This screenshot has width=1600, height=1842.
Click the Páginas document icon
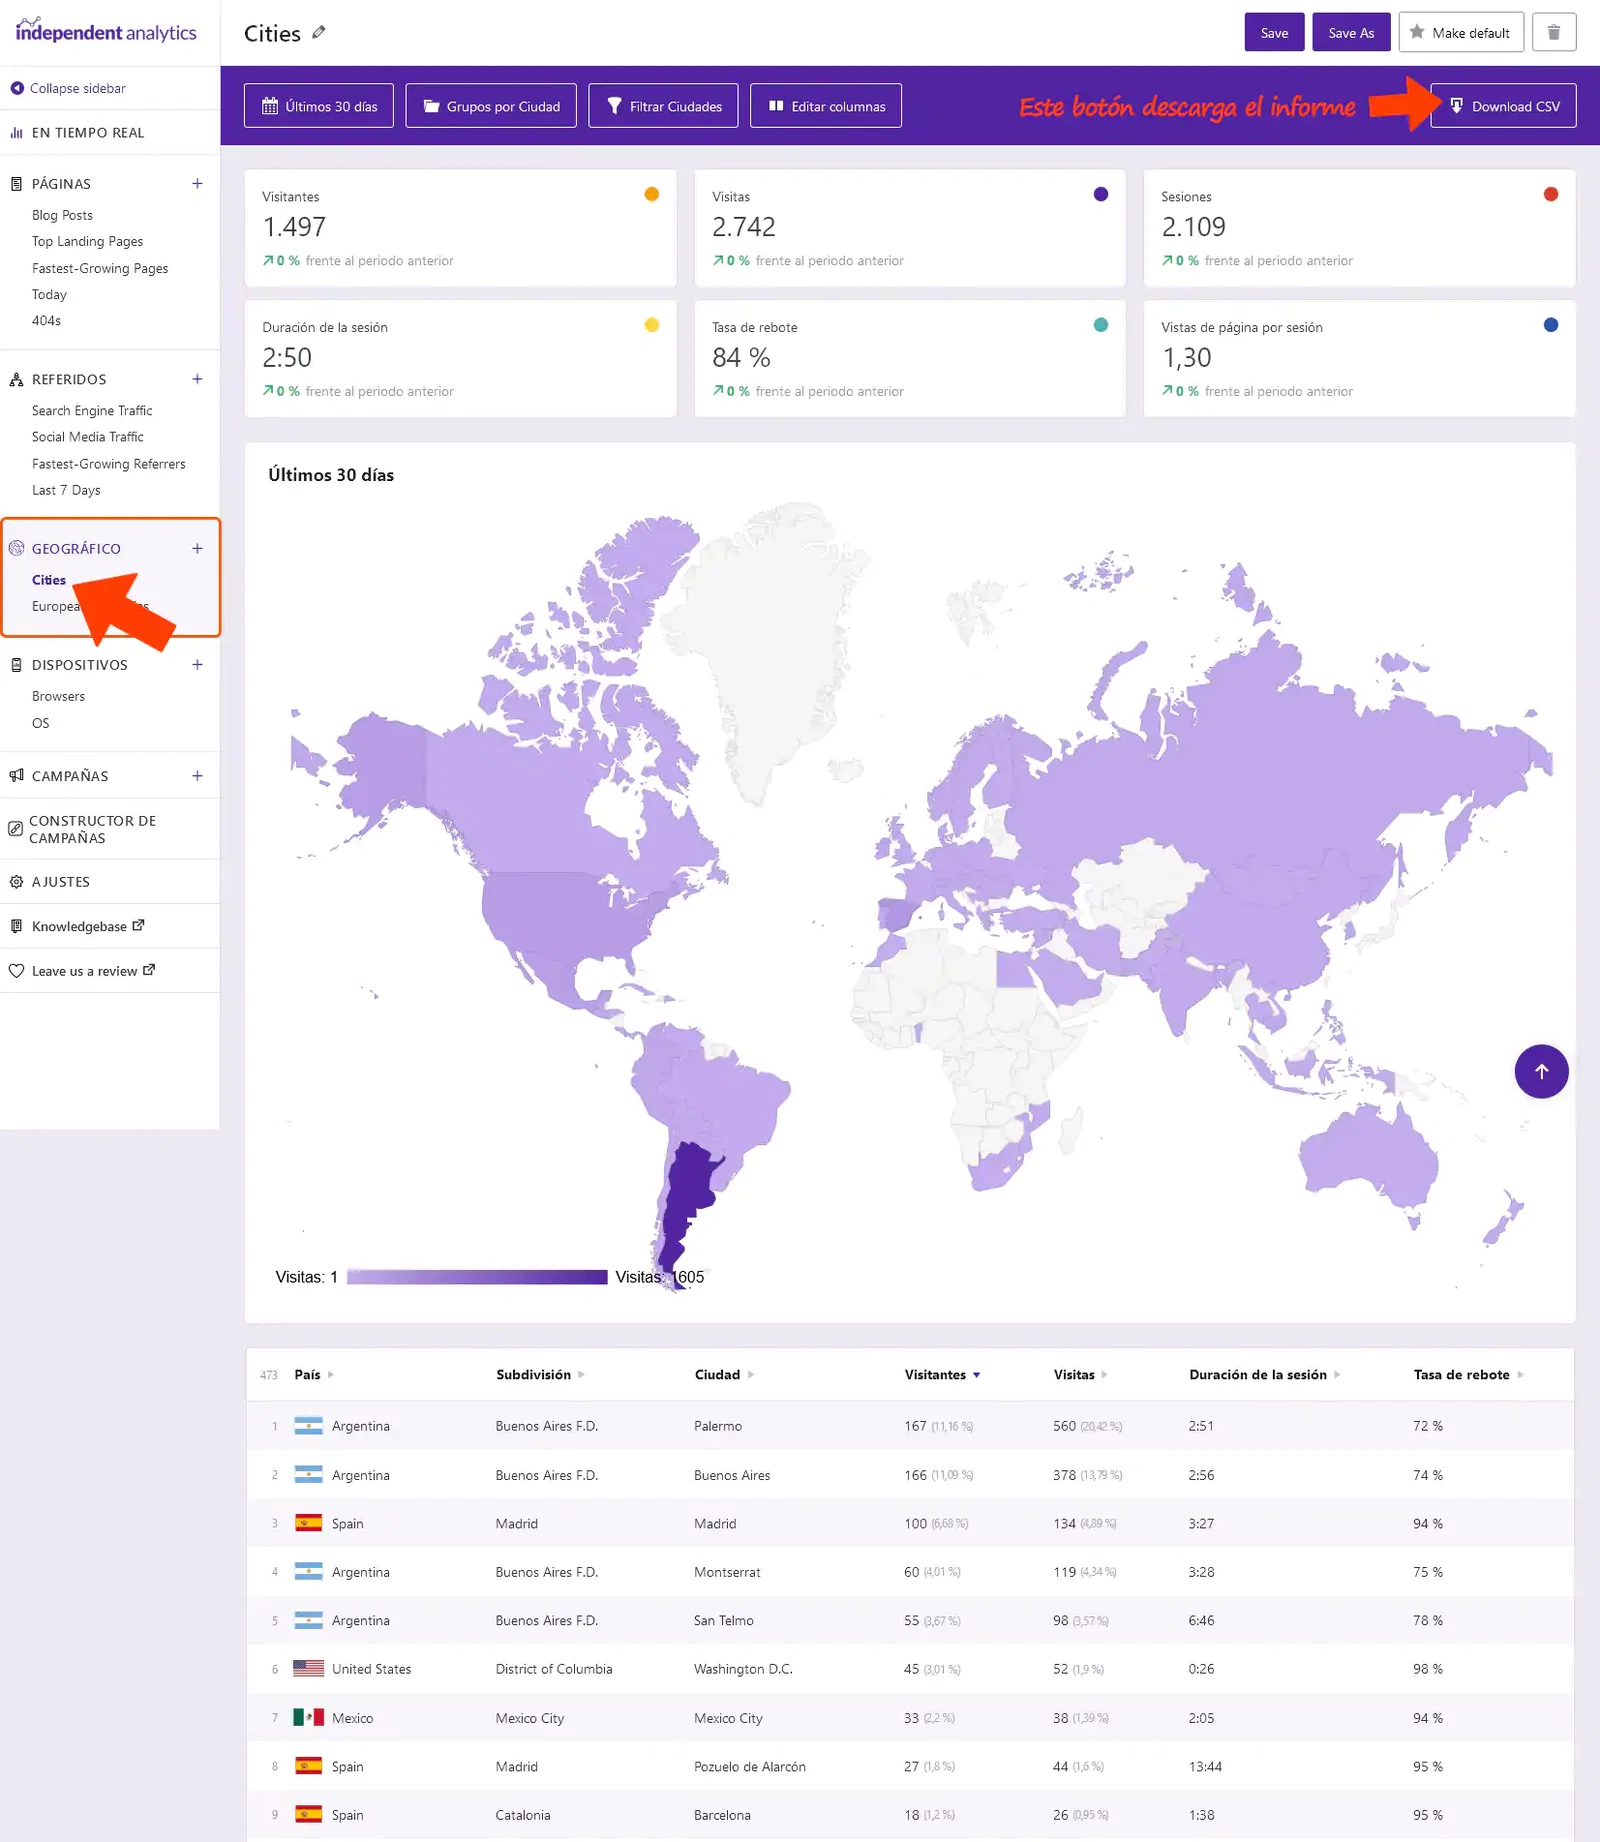coord(16,184)
